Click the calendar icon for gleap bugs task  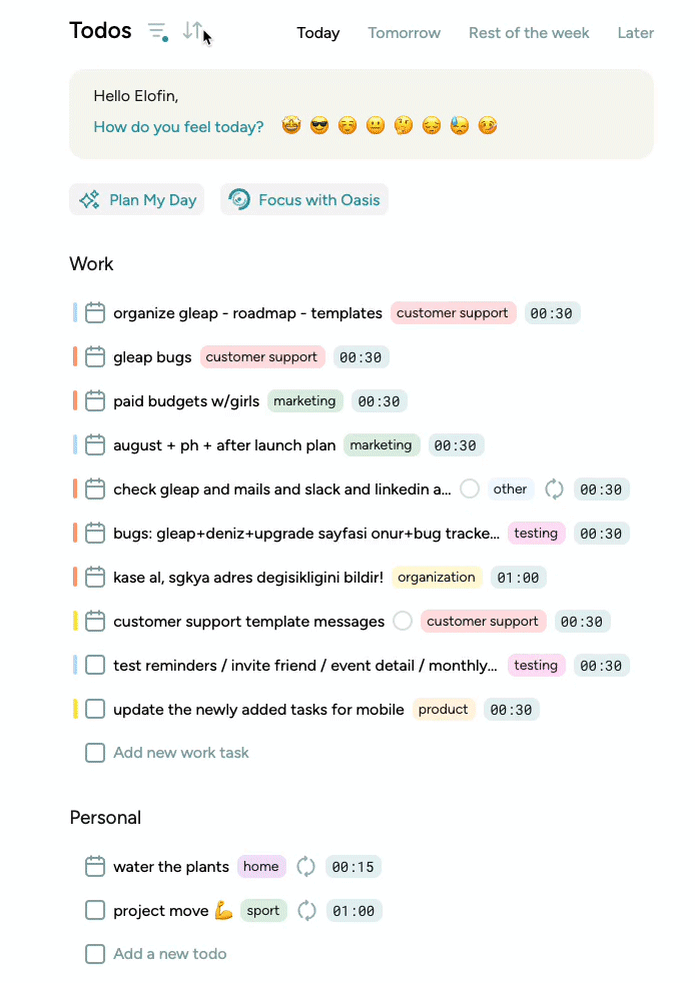[x=95, y=357]
